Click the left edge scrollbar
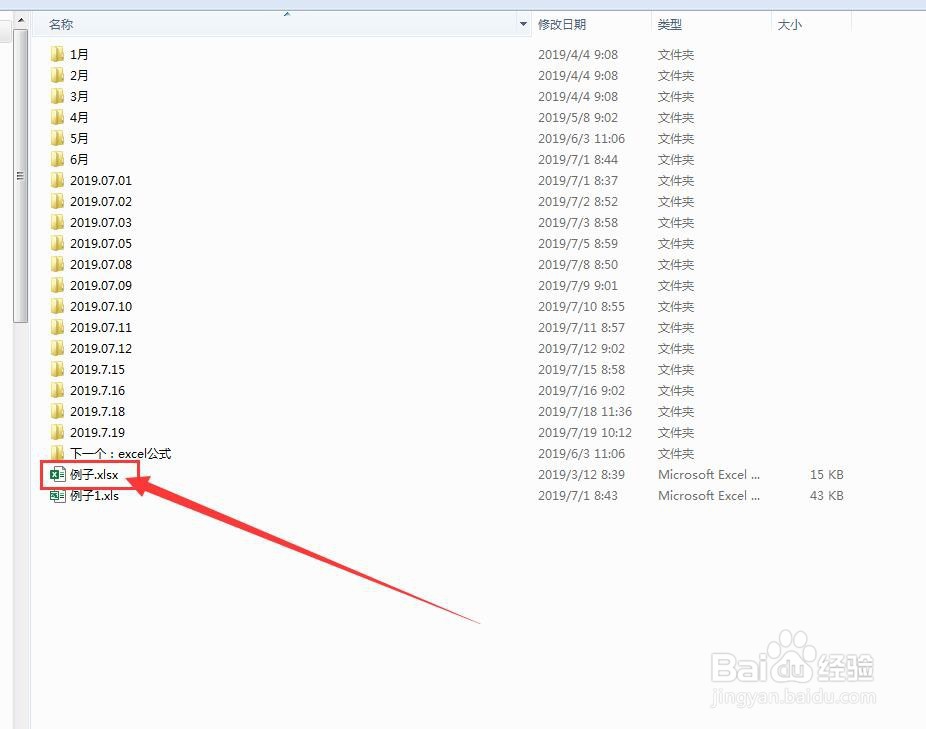The image size is (926, 729). (20, 175)
